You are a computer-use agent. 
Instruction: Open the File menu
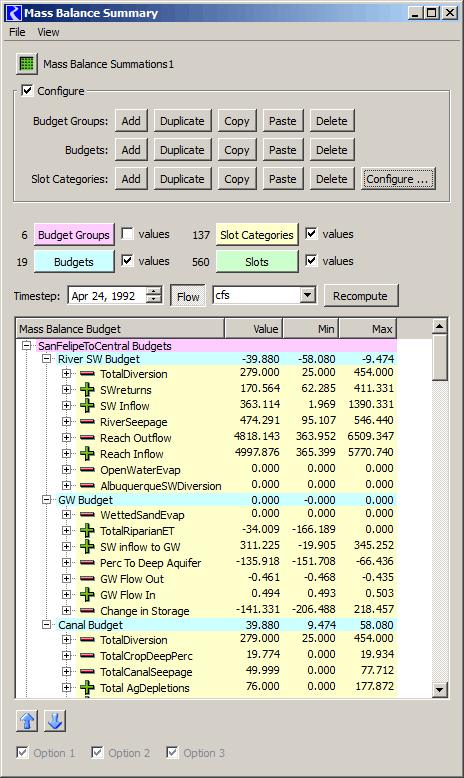pyautogui.click(x=17, y=32)
